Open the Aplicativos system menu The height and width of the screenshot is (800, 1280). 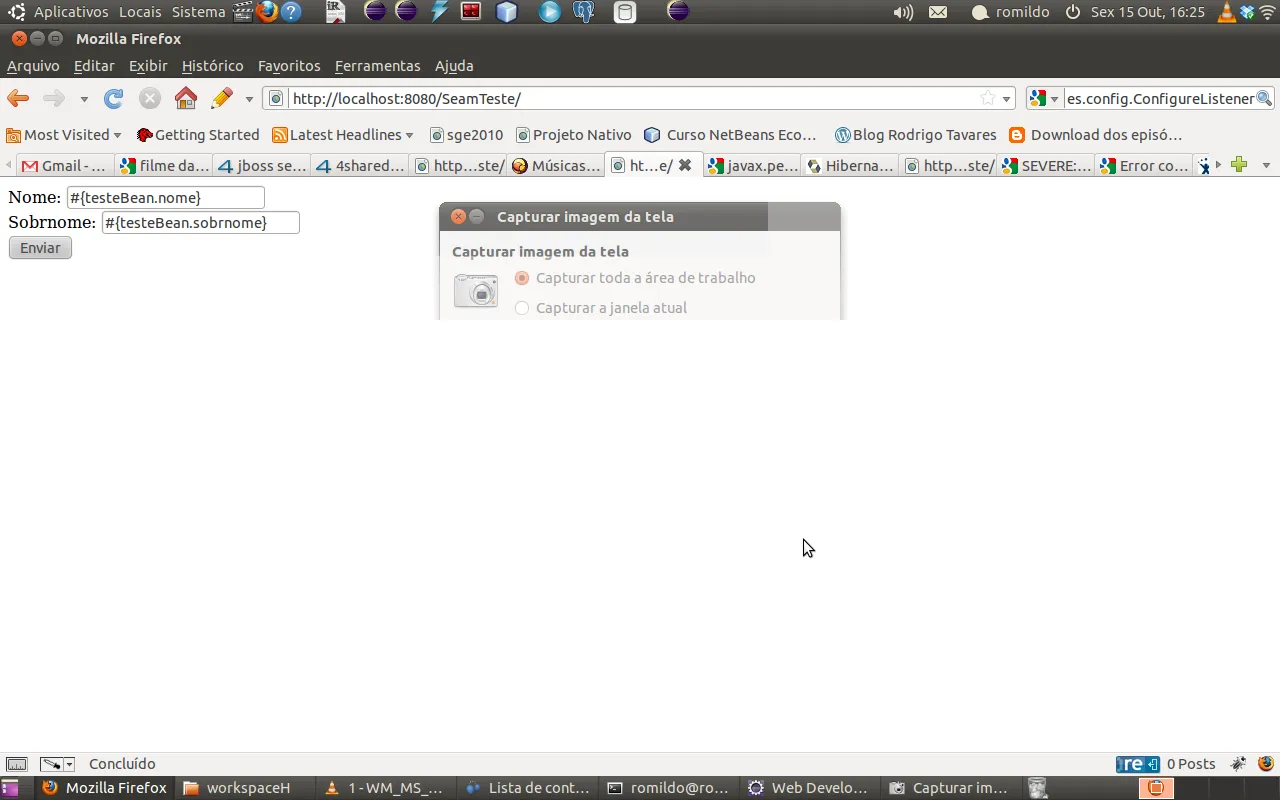(x=70, y=12)
